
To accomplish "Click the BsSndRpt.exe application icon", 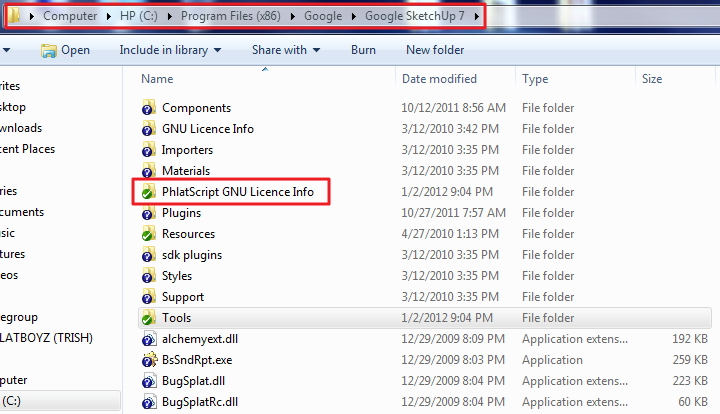I will pyautogui.click(x=148, y=360).
